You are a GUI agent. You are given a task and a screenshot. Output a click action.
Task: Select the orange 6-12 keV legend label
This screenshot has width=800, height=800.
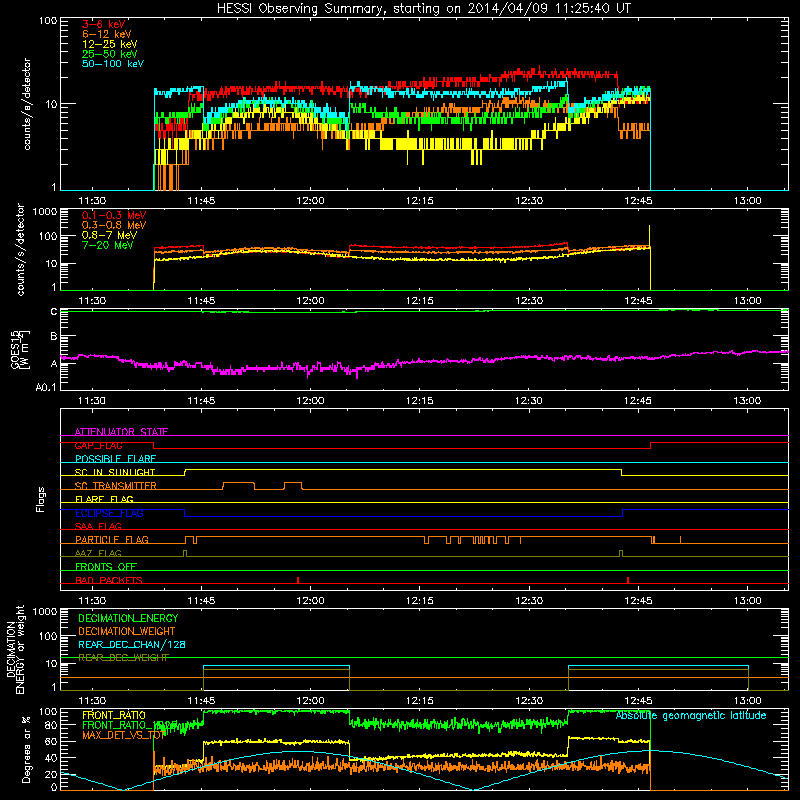(x=107, y=34)
